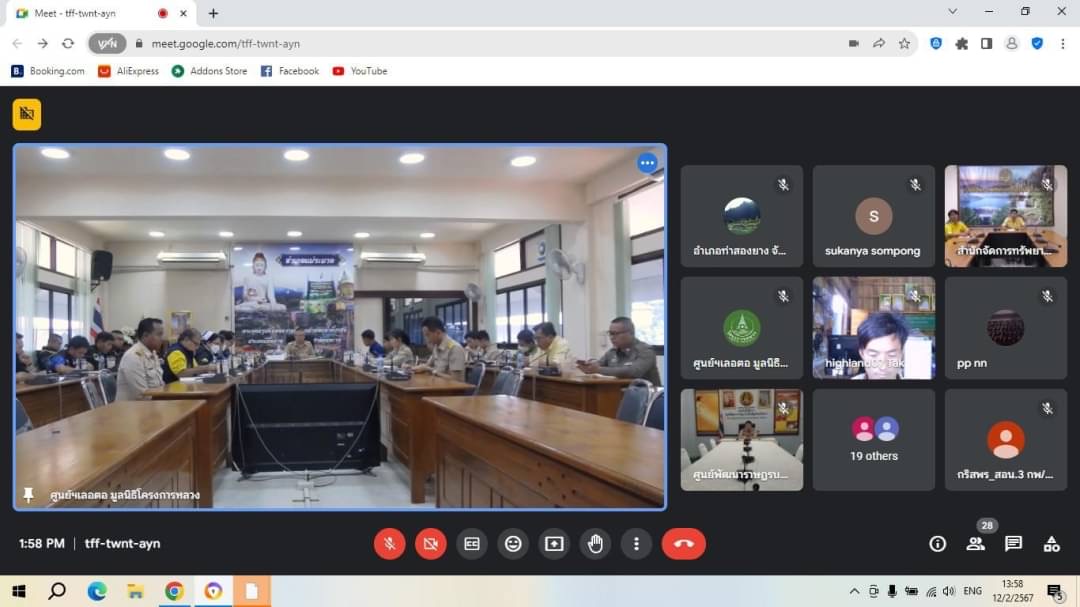Open the Addons Store bookmark
The height and width of the screenshot is (607, 1080).
(209, 71)
